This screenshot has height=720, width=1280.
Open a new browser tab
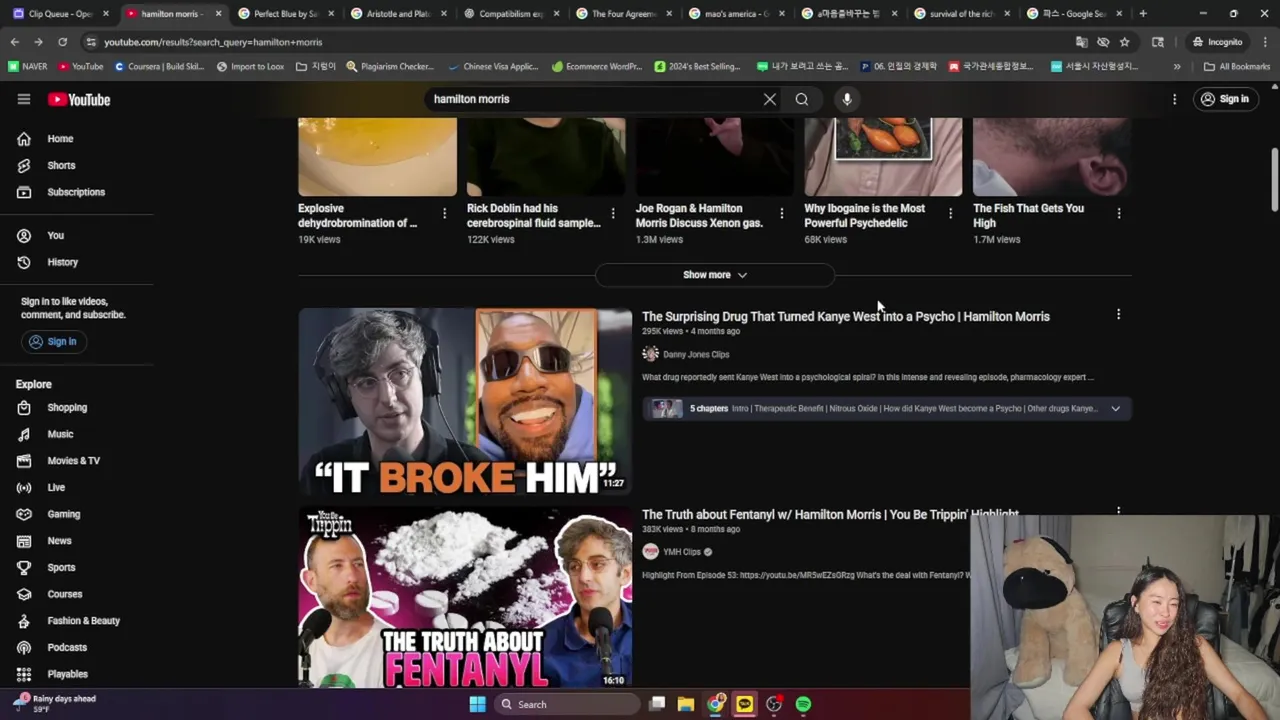[x=1143, y=14]
